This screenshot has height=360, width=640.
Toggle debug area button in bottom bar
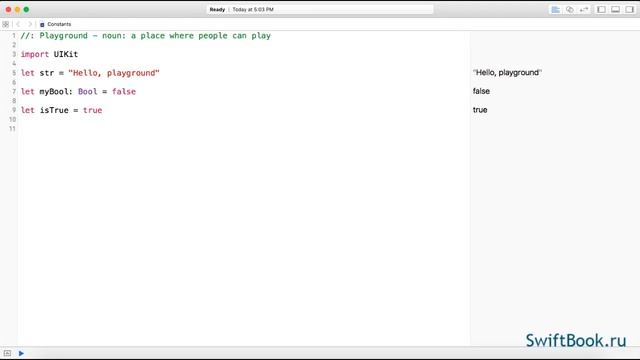7,353
